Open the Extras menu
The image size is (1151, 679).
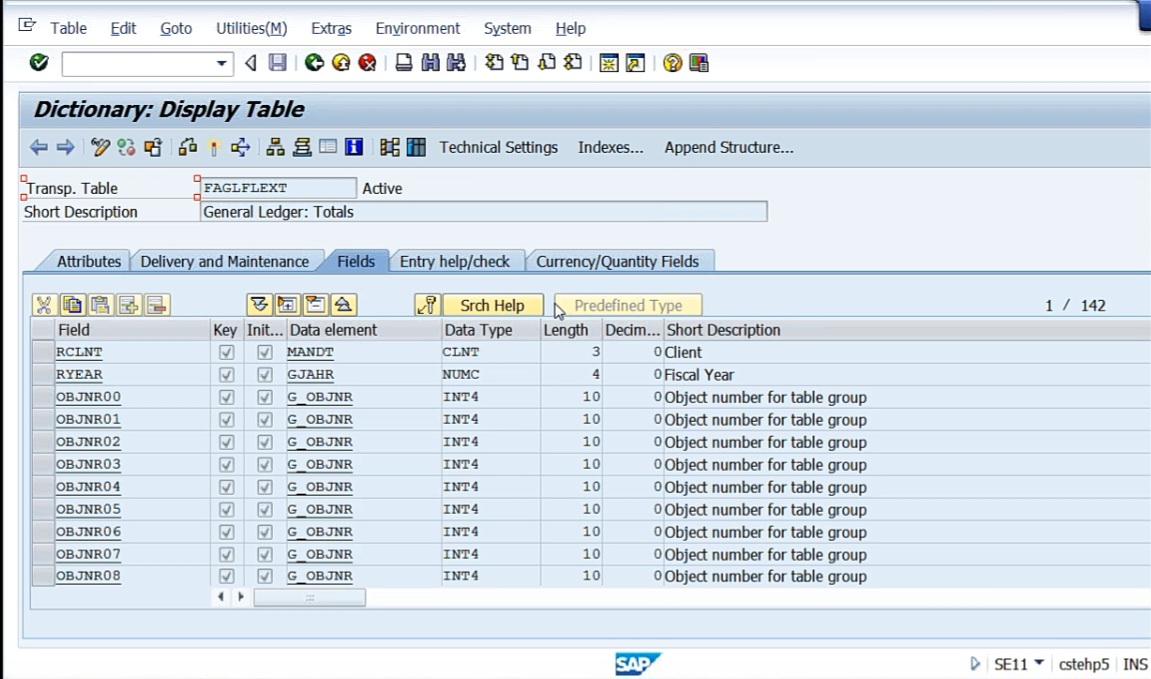point(331,29)
